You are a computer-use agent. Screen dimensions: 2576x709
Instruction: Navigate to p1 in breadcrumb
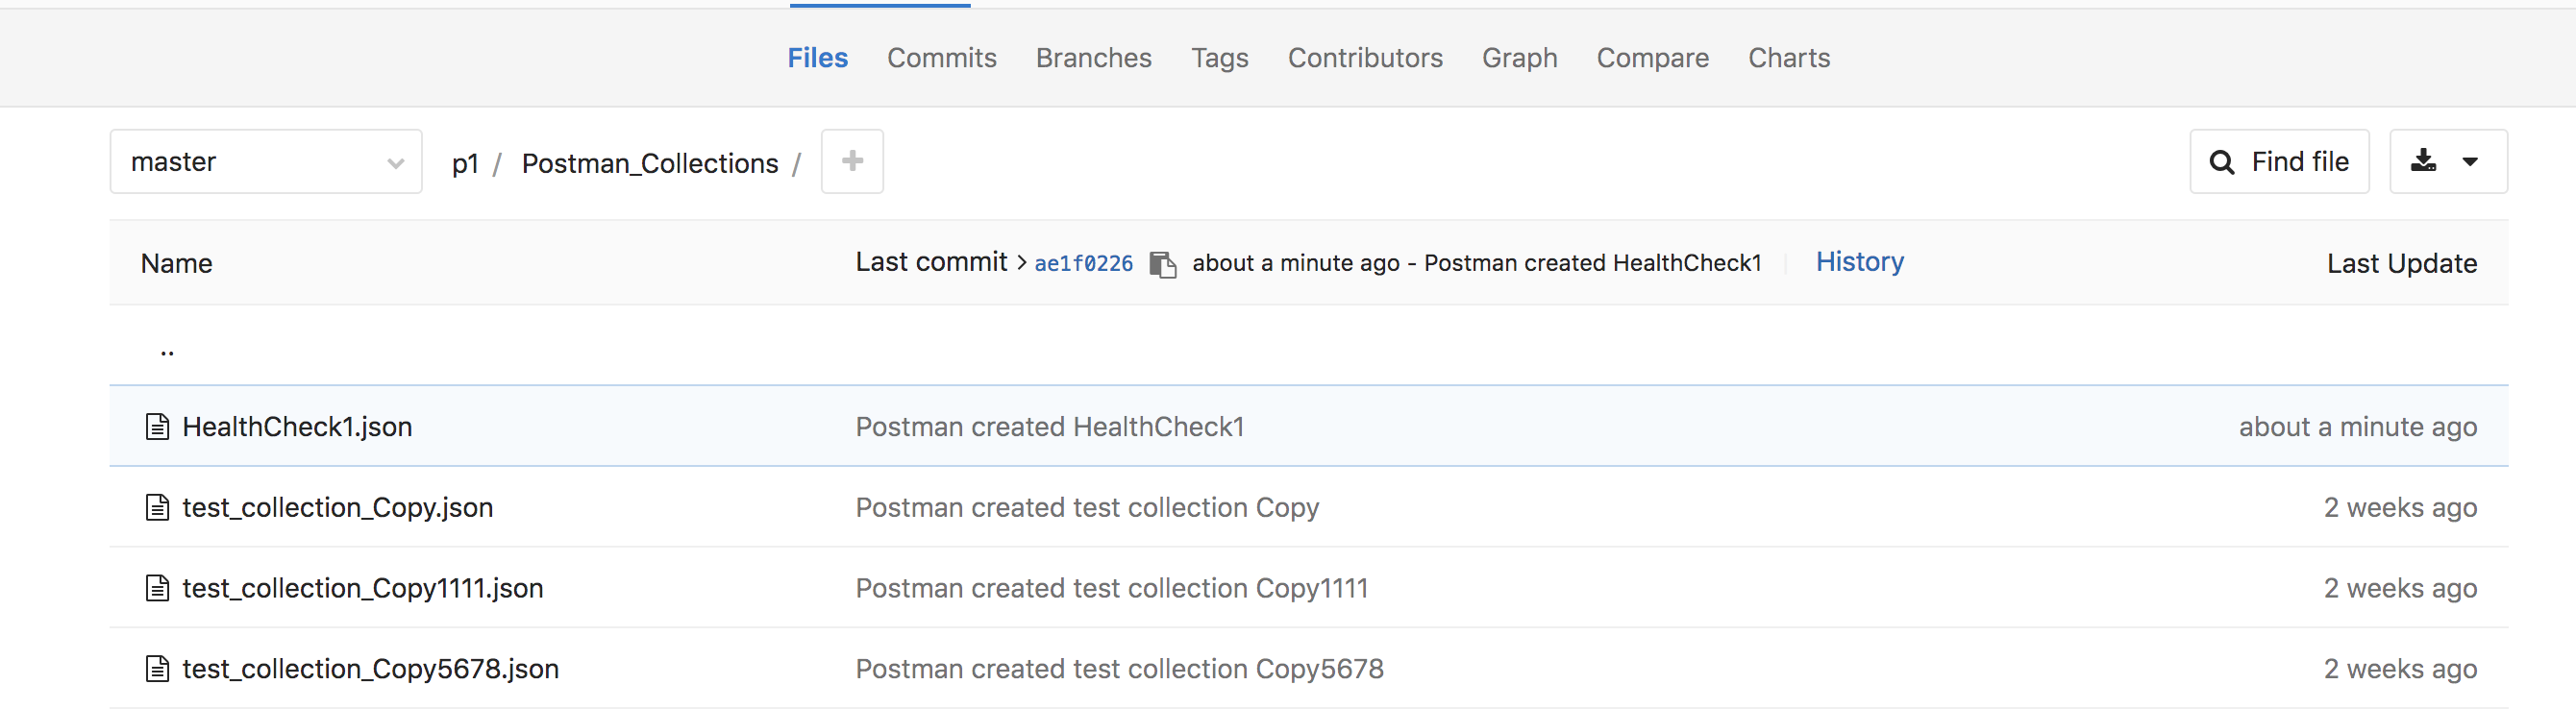(465, 163)
